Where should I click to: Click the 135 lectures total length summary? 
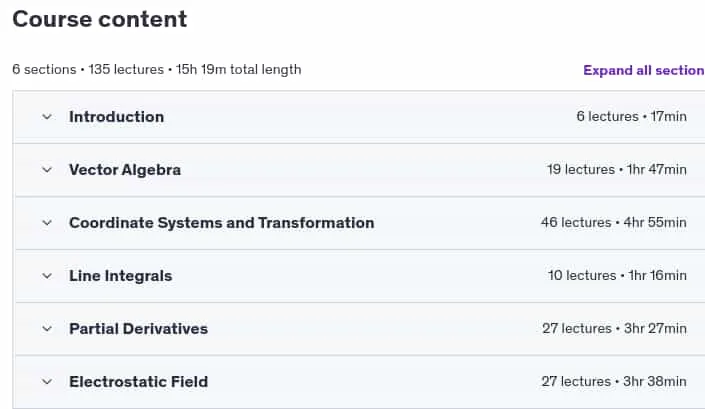click(156, 70)
